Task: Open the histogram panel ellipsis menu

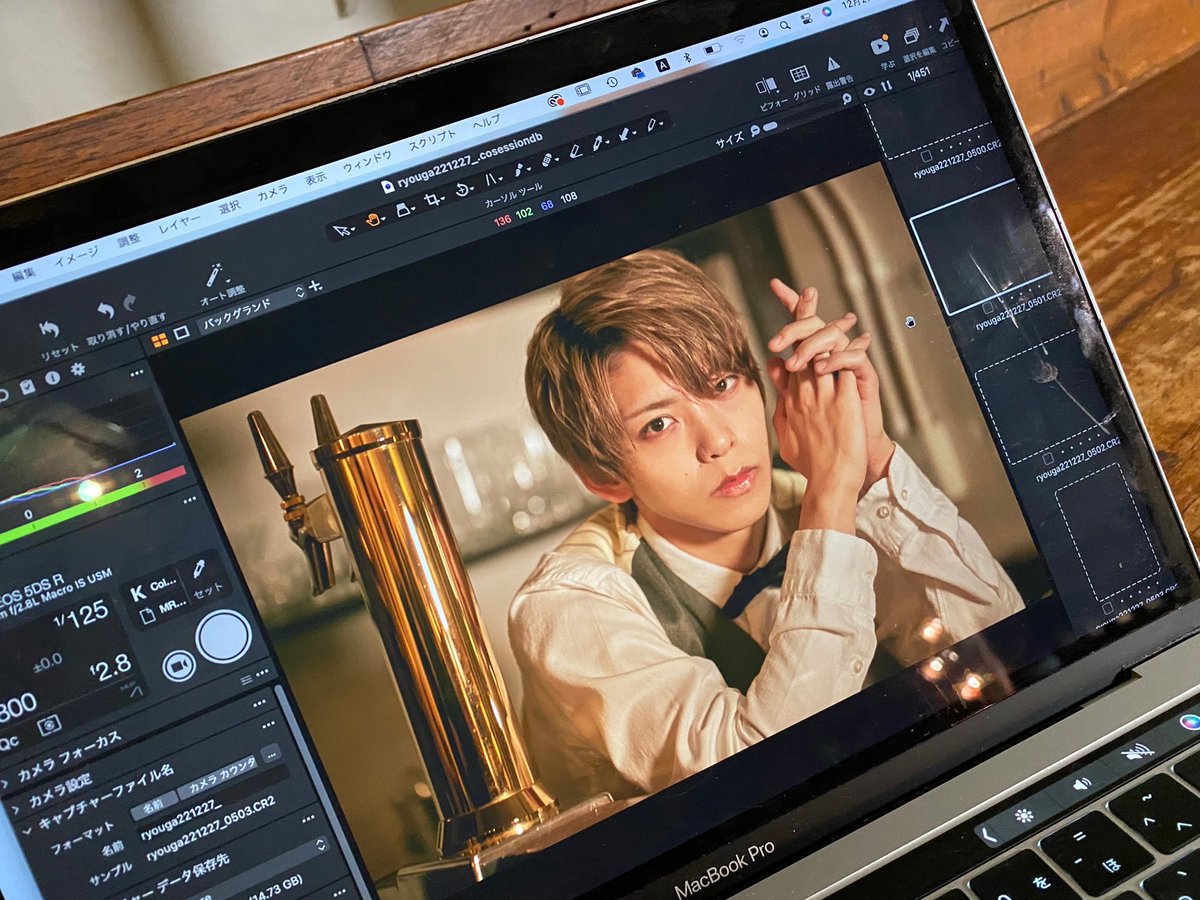Action: point(136,373)
